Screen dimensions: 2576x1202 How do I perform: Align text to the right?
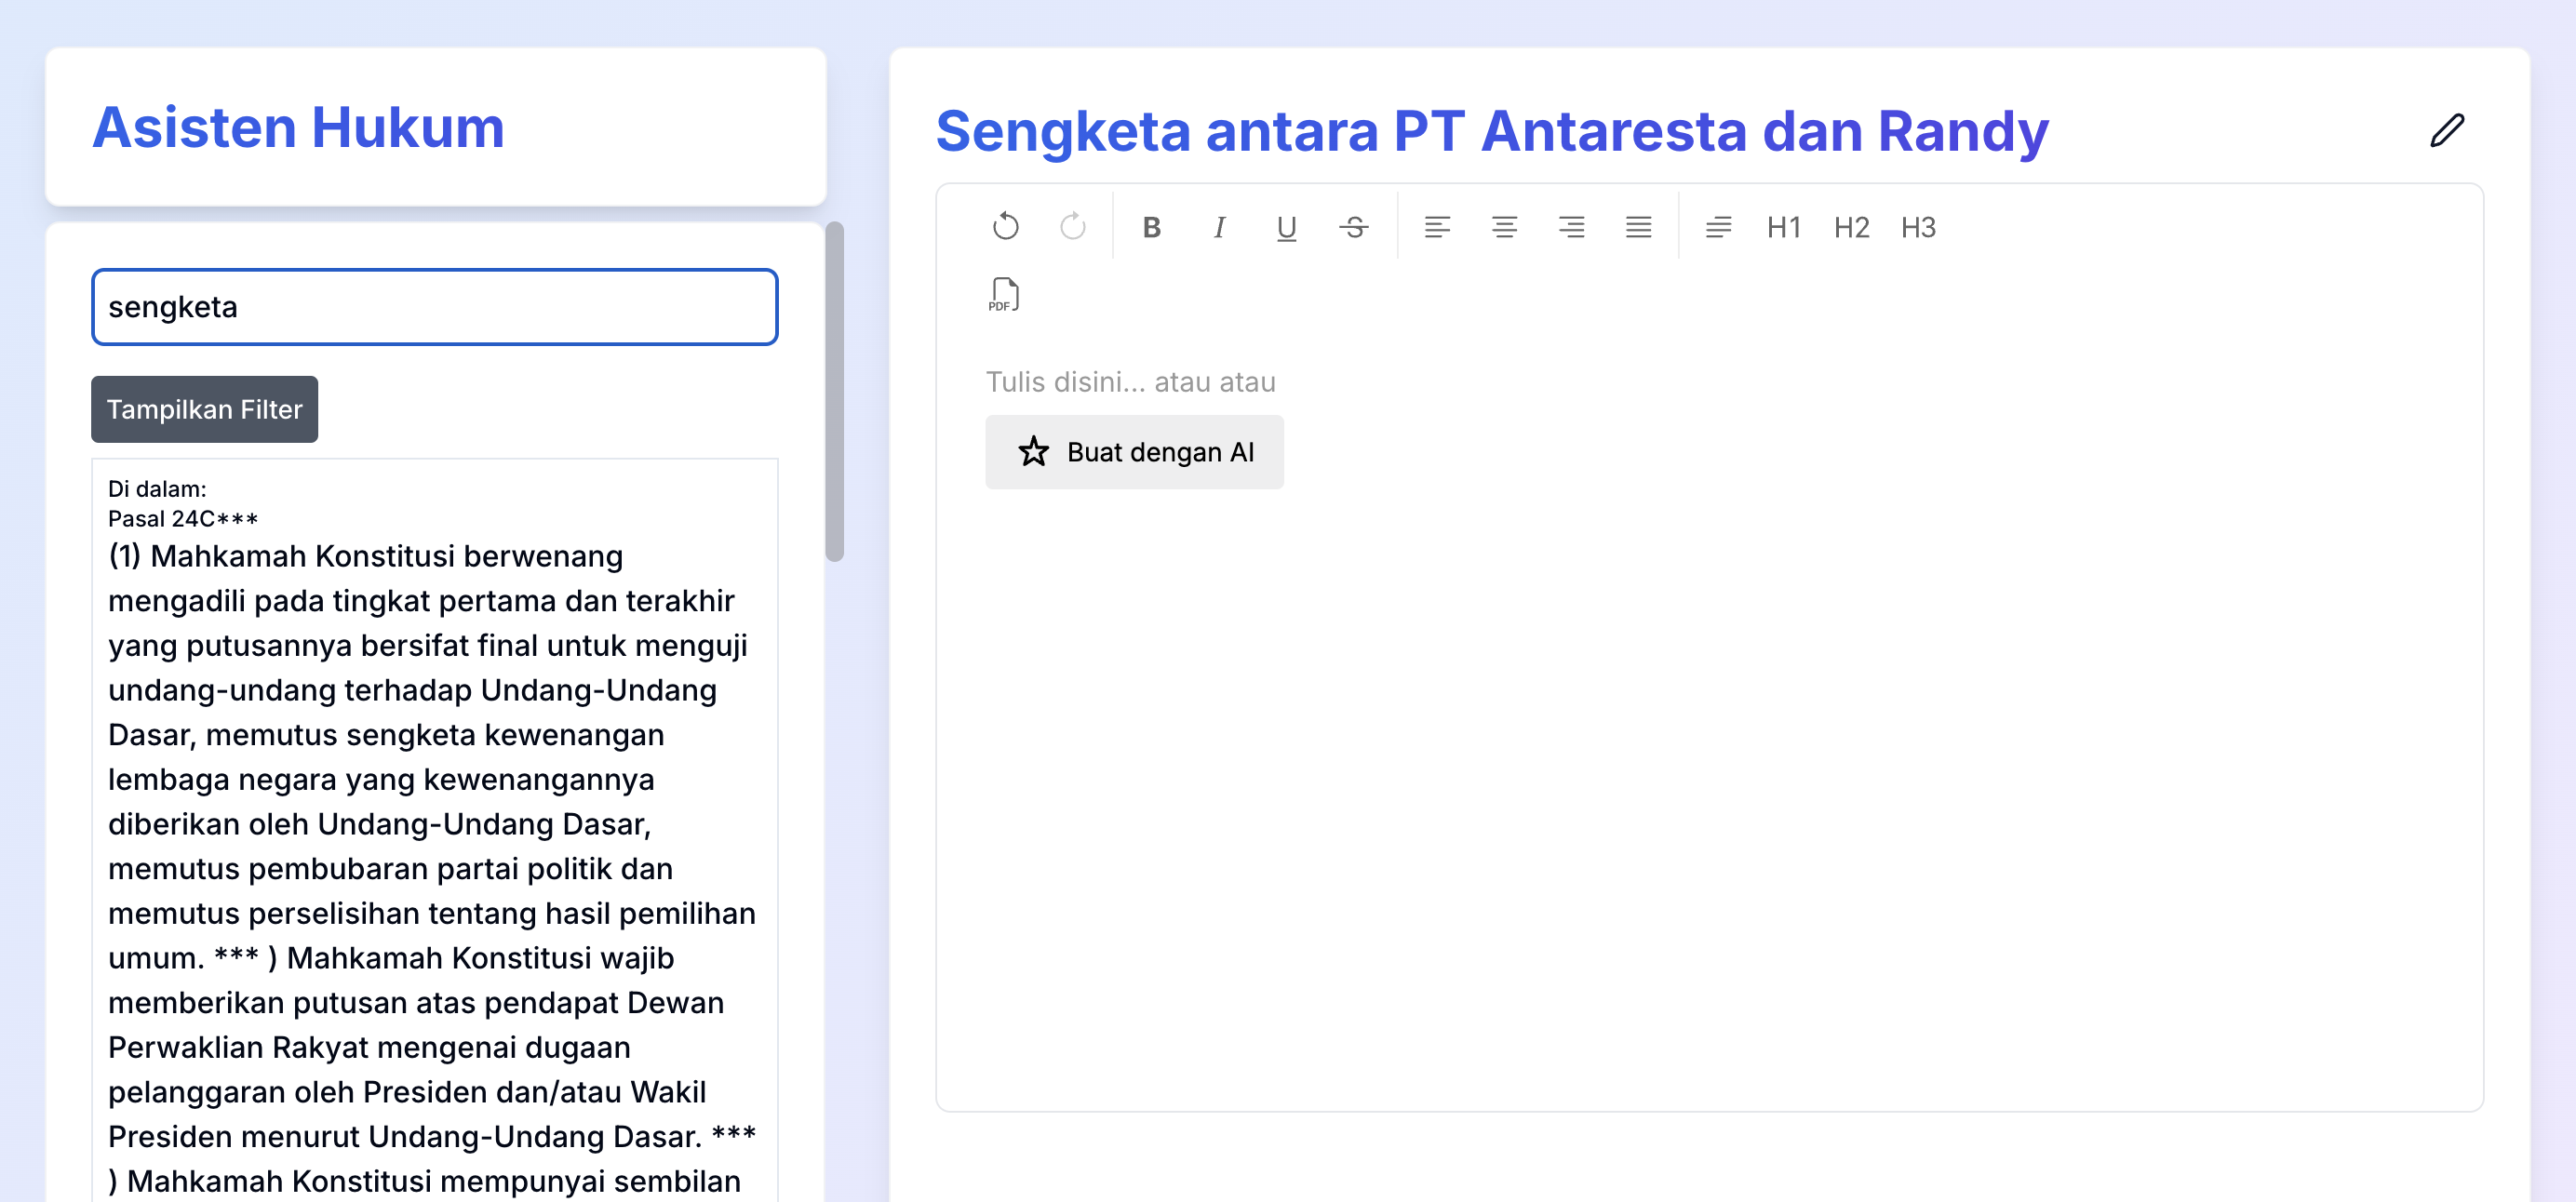pyautogui.click(x=1571, y=227)
